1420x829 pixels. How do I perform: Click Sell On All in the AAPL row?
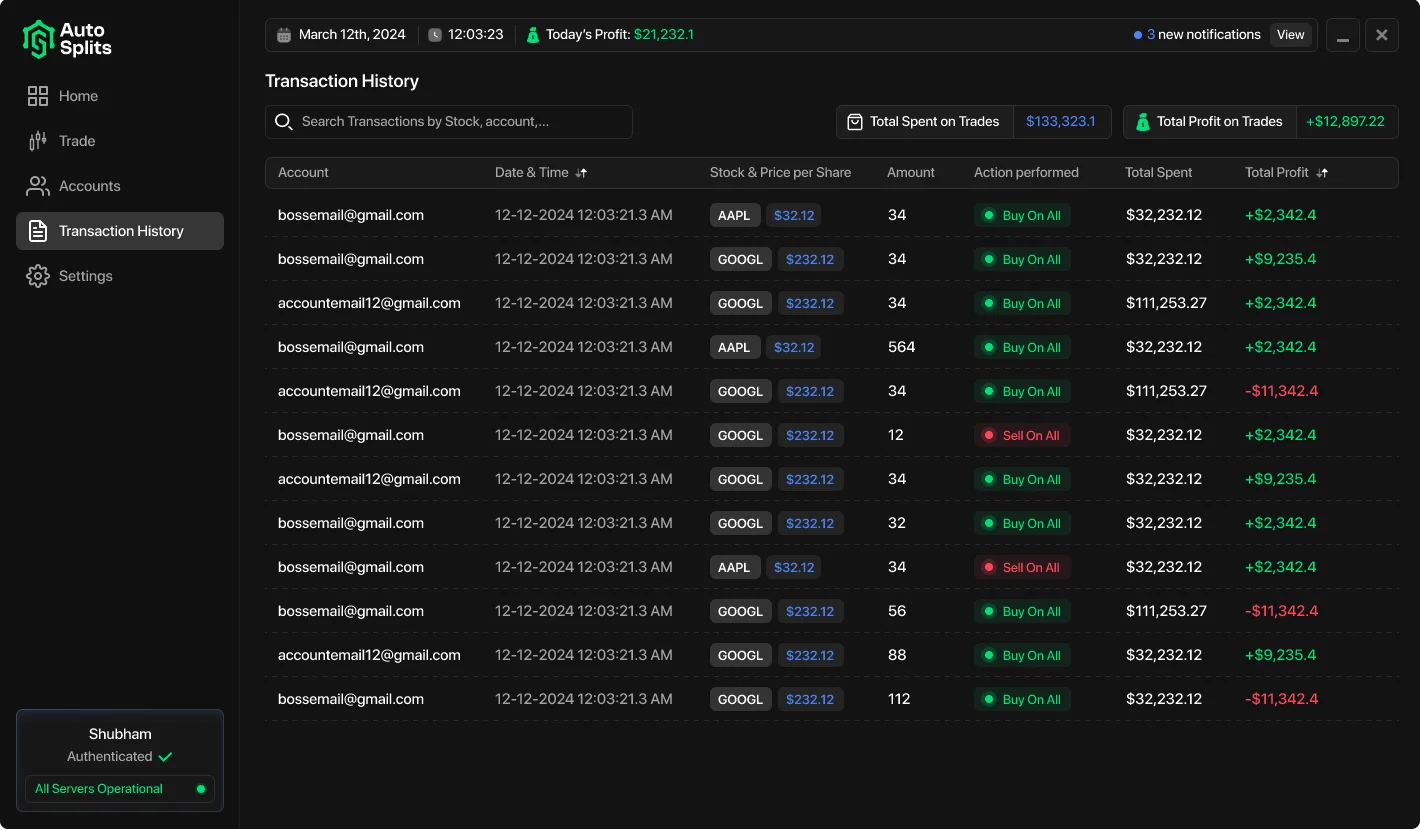coord(1022,567)
